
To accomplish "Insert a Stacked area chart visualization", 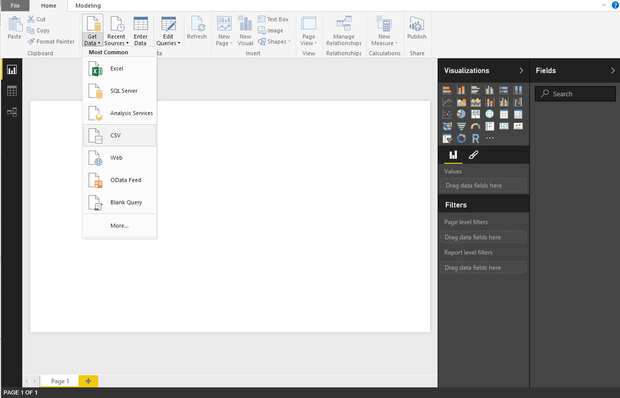I will pos(475,102).
